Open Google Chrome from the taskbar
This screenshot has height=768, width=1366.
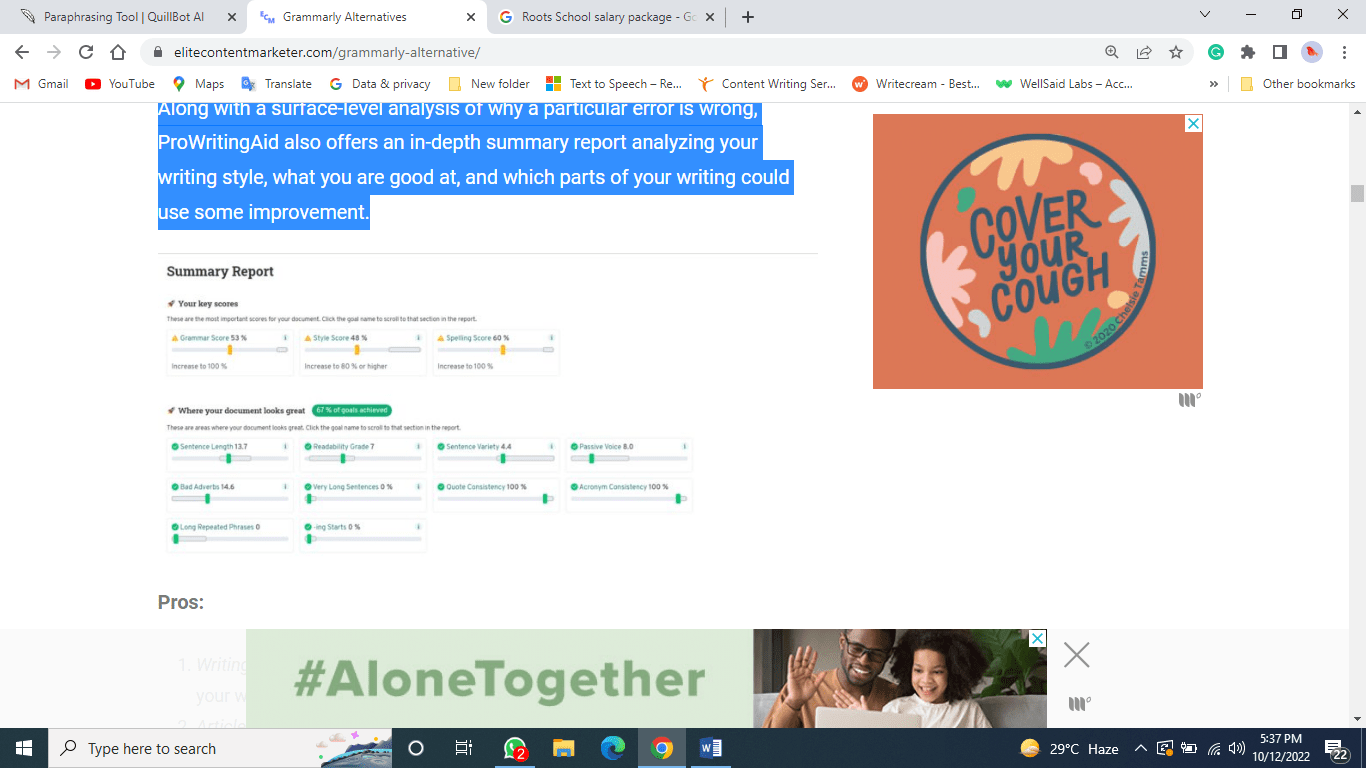tap(661, 748)
